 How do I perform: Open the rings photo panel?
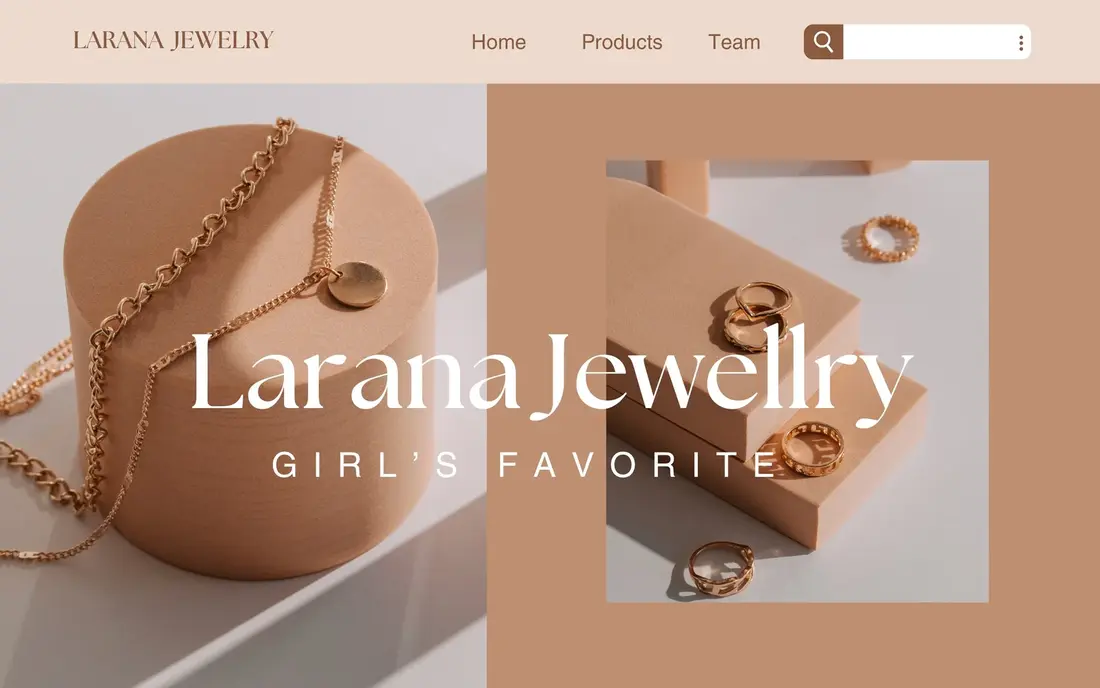pyautogui.click(x=798, y=381)
